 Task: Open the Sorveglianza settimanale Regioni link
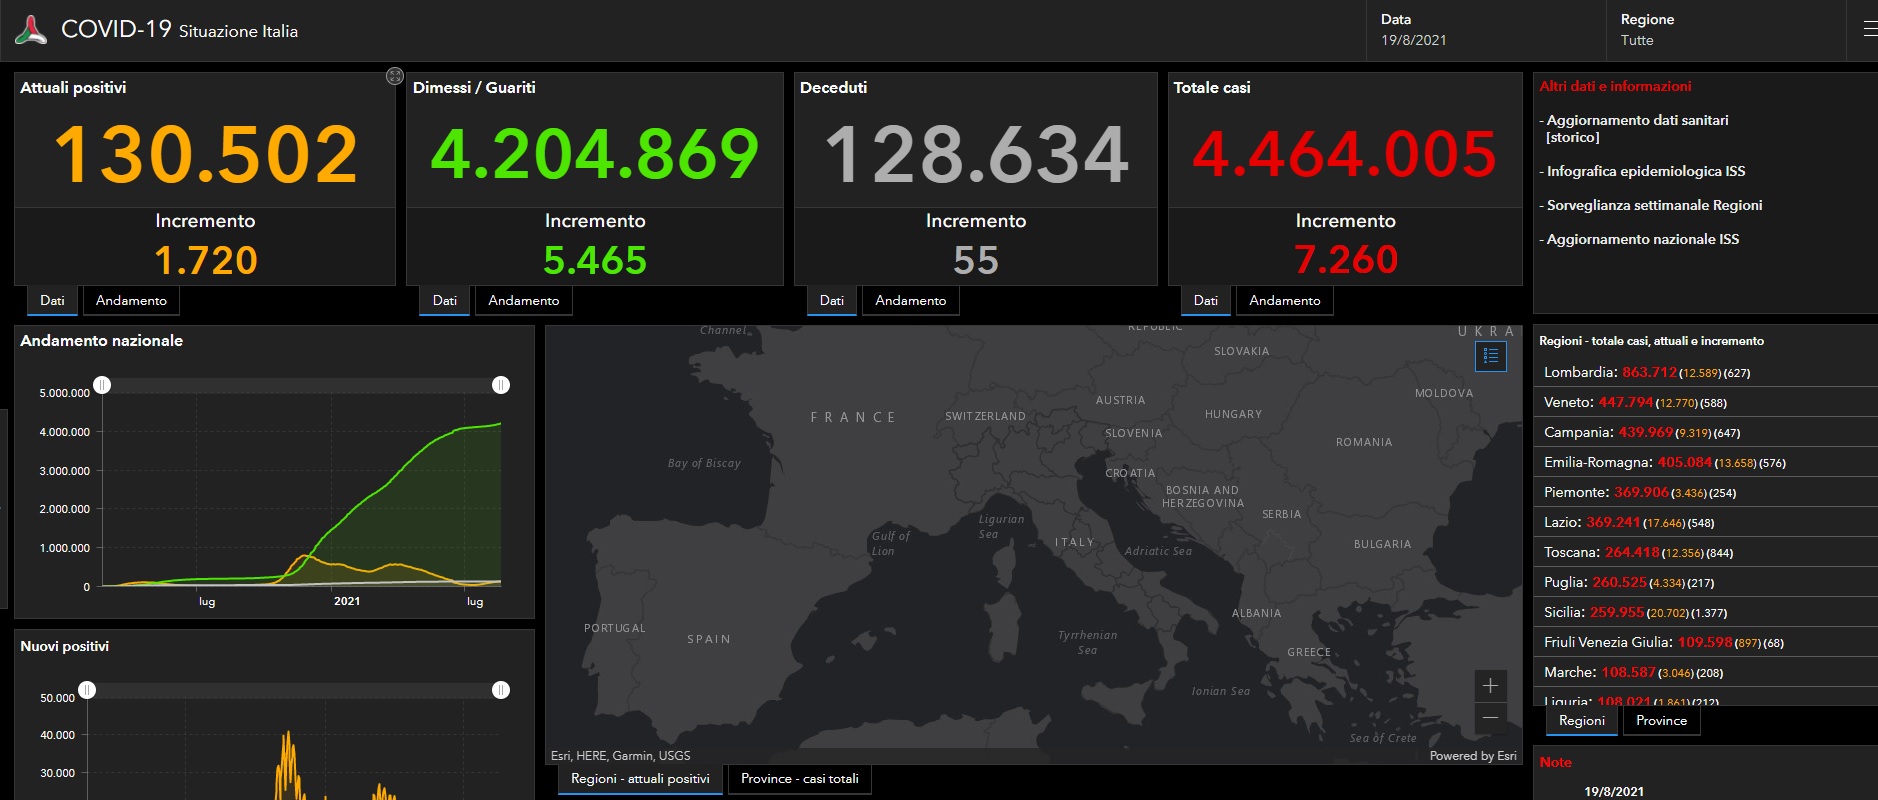[1654, 206]
